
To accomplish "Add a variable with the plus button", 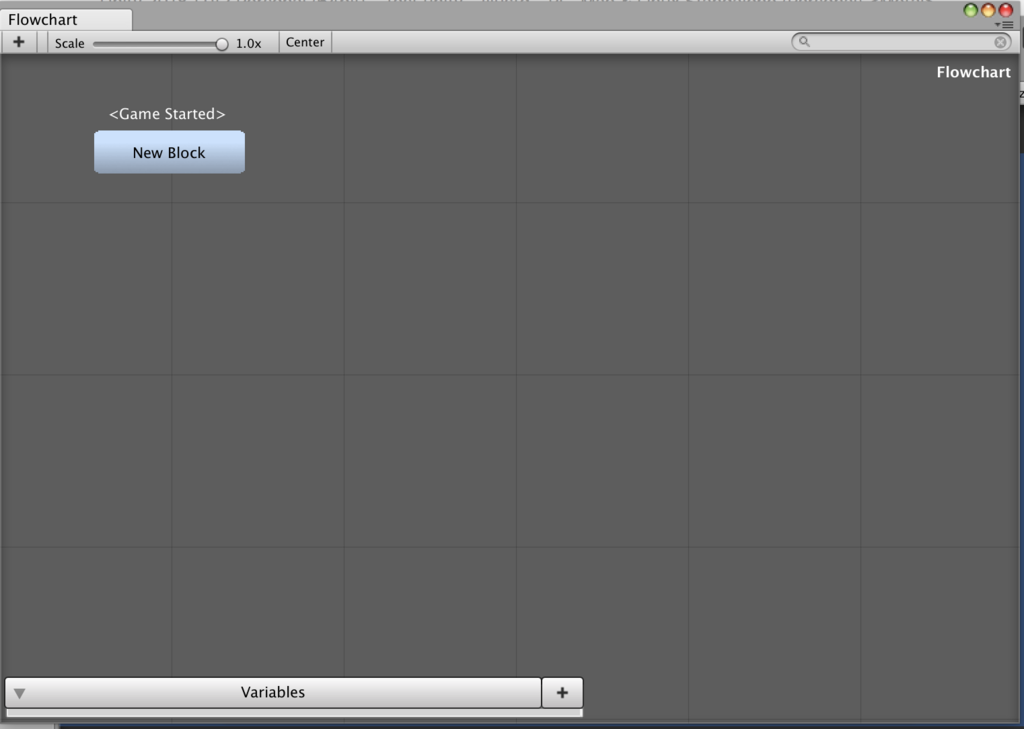I will (x=562, y=692).
